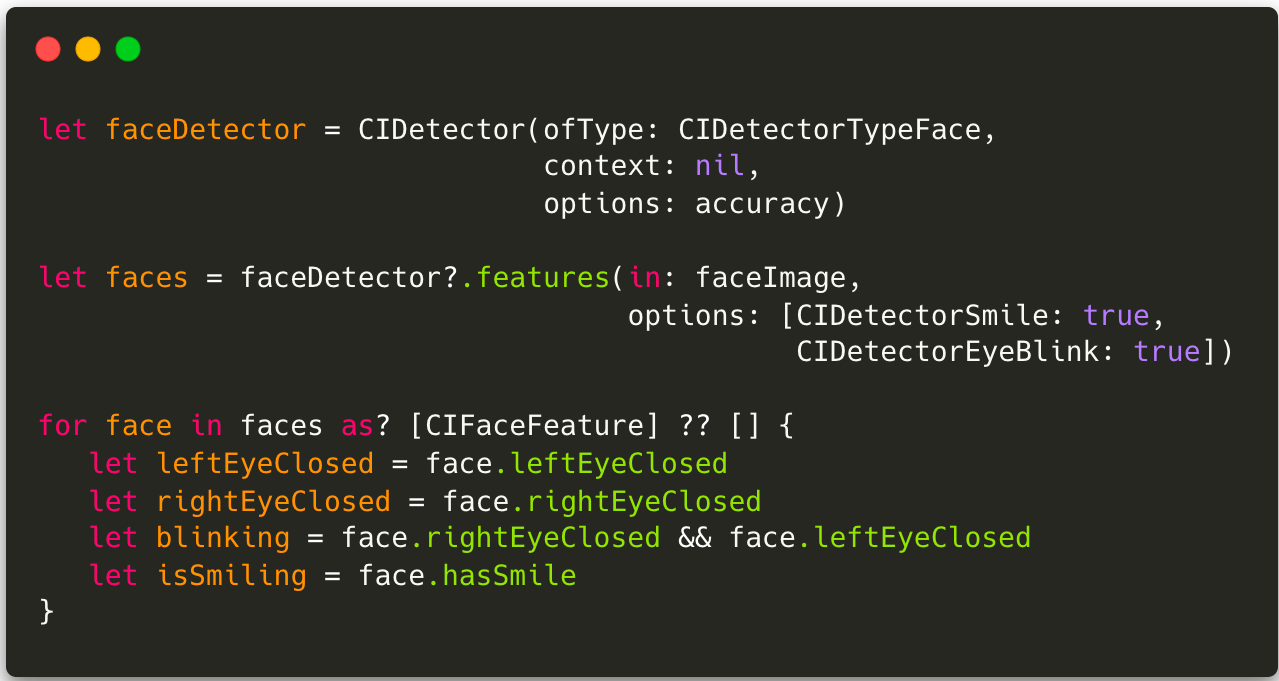Screen dimensions: 1279x681
Task: Click the orange leftEyeClosed variable declaration
Action: (265, 464)
